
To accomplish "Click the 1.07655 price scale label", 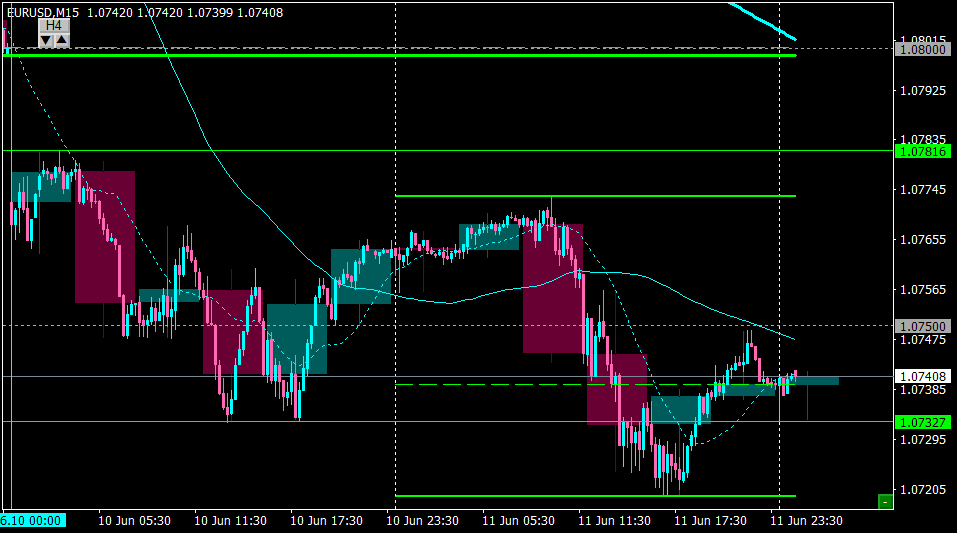I will [x=923, y=240].
